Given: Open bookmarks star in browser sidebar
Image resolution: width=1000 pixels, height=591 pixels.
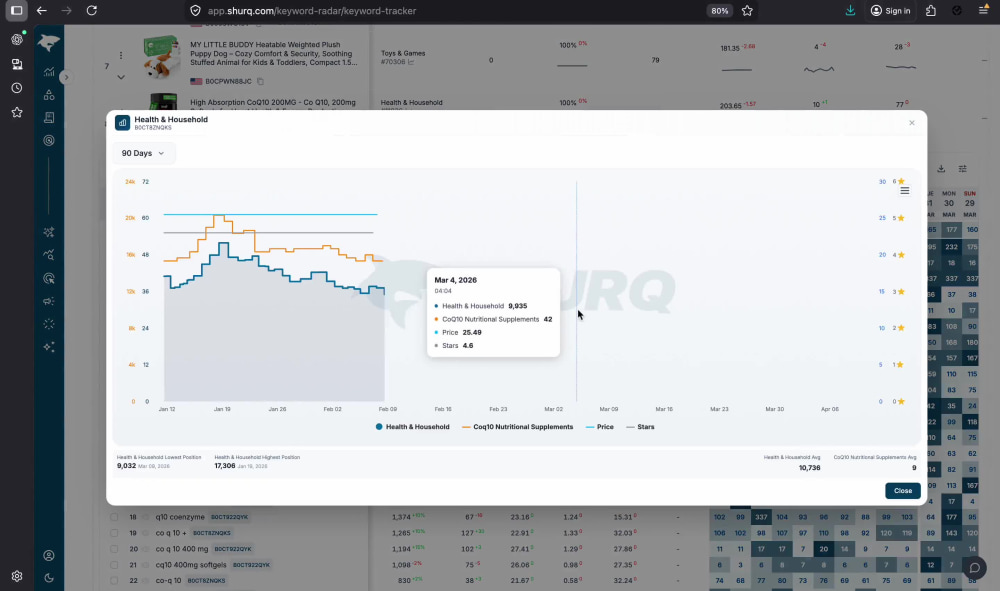Looking at the screenshot, I should tap(17, 112).
